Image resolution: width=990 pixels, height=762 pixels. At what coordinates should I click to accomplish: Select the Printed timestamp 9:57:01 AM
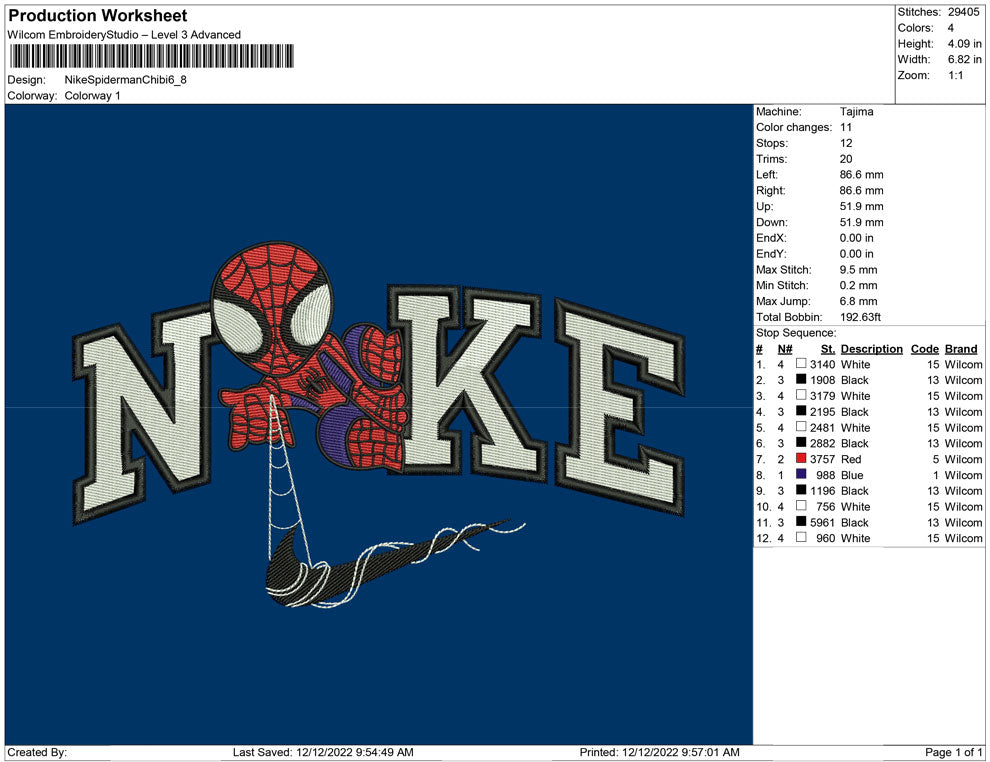[x=710, y=752]
